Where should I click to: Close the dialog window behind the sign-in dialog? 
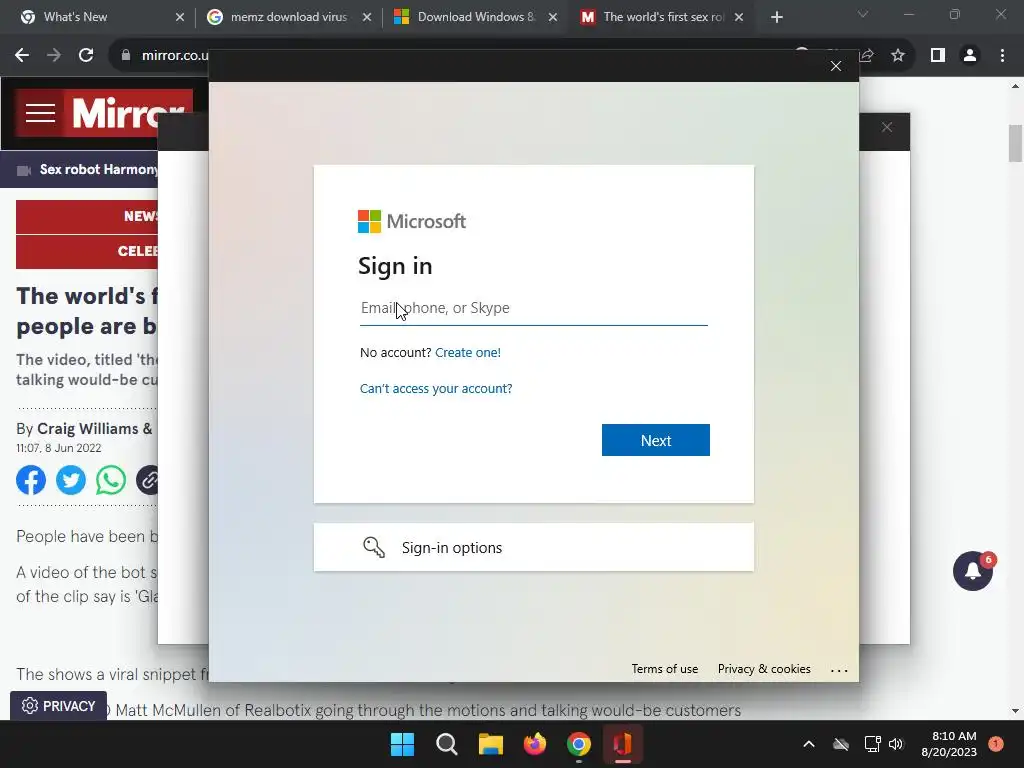tap(886, 127)
